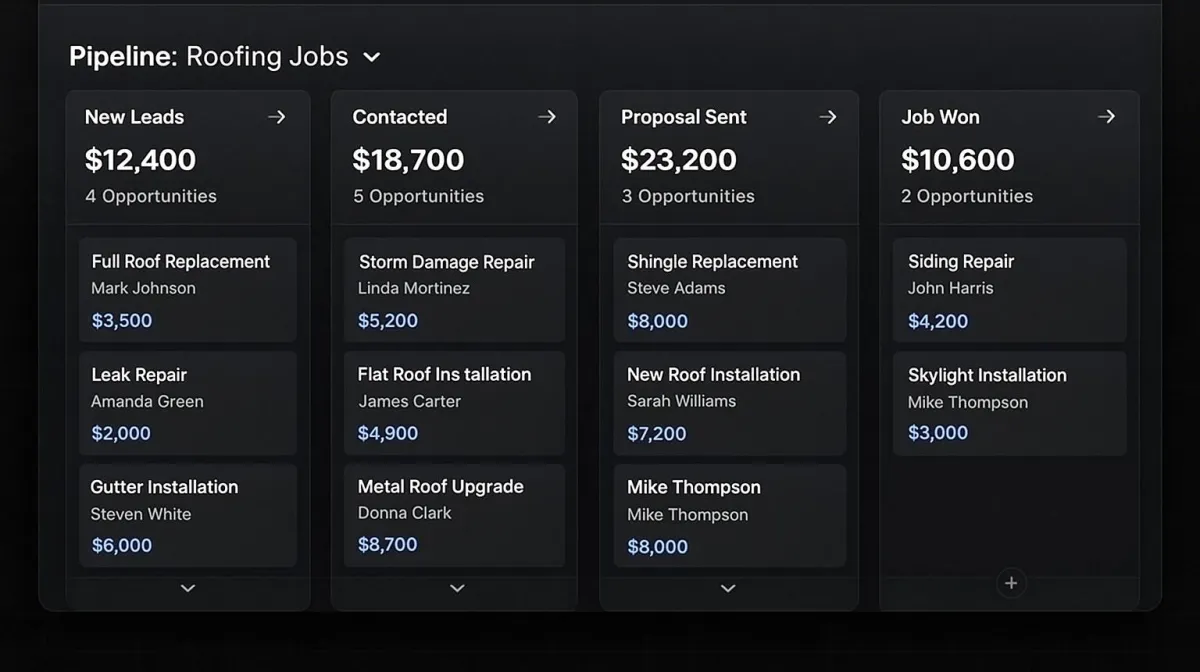Open the Siding Repair card by John Harris
Image resolution: width=1200 pixels, height=672 pixels.
click(x=1009, y=290)
